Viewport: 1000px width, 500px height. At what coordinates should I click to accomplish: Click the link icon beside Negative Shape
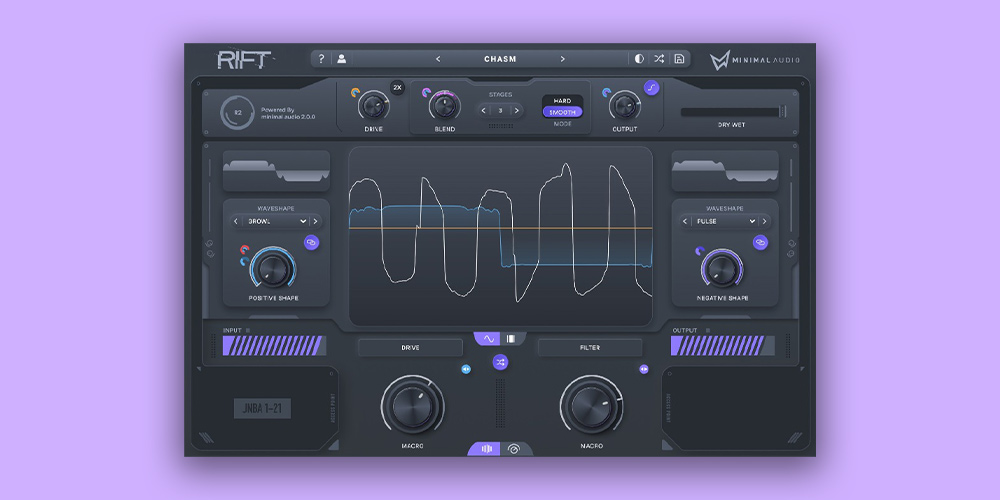760,242
